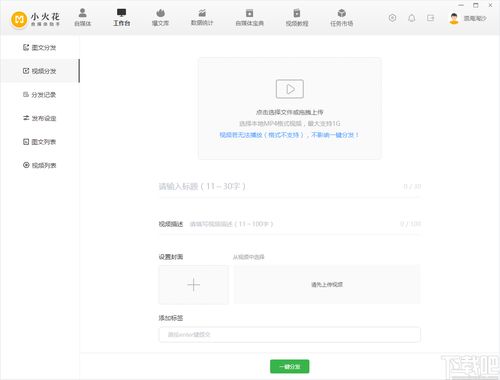Click the blue video format notice link
This screenshot has width=500, height=380.
(289, 135)
